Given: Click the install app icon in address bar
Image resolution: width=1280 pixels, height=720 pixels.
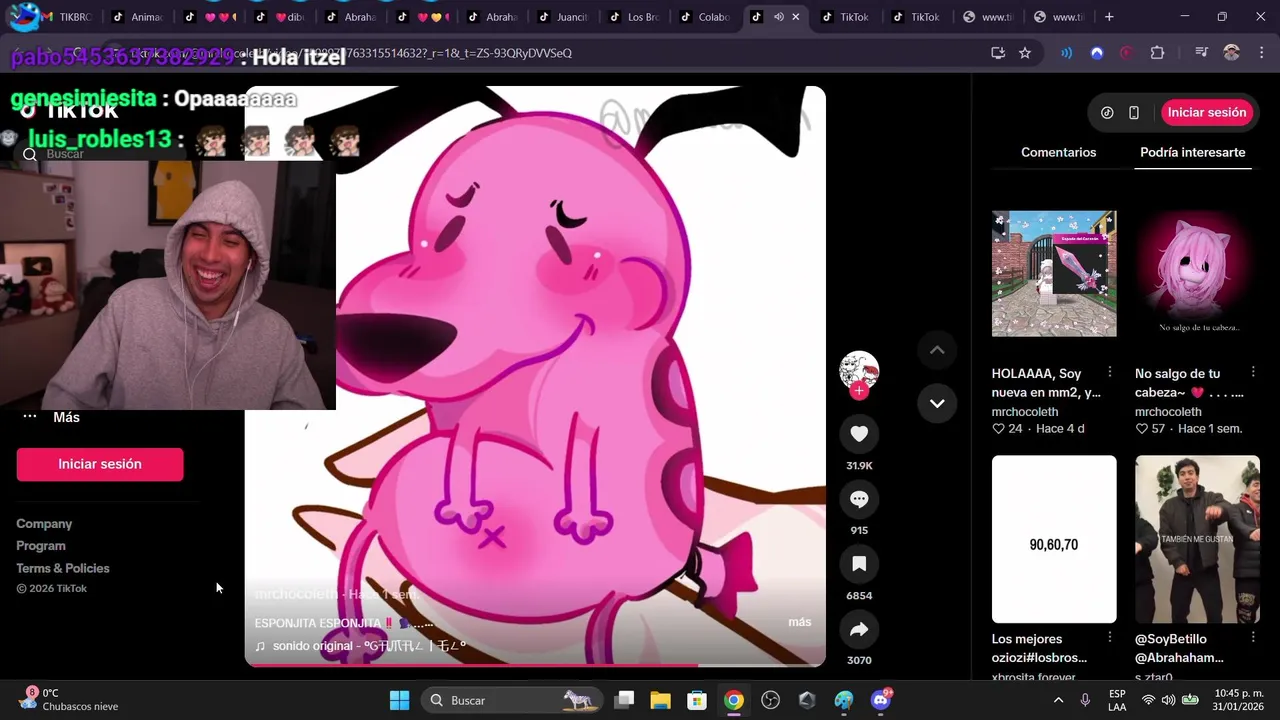Looking at the screenshot, I should (x=998, y=53).
